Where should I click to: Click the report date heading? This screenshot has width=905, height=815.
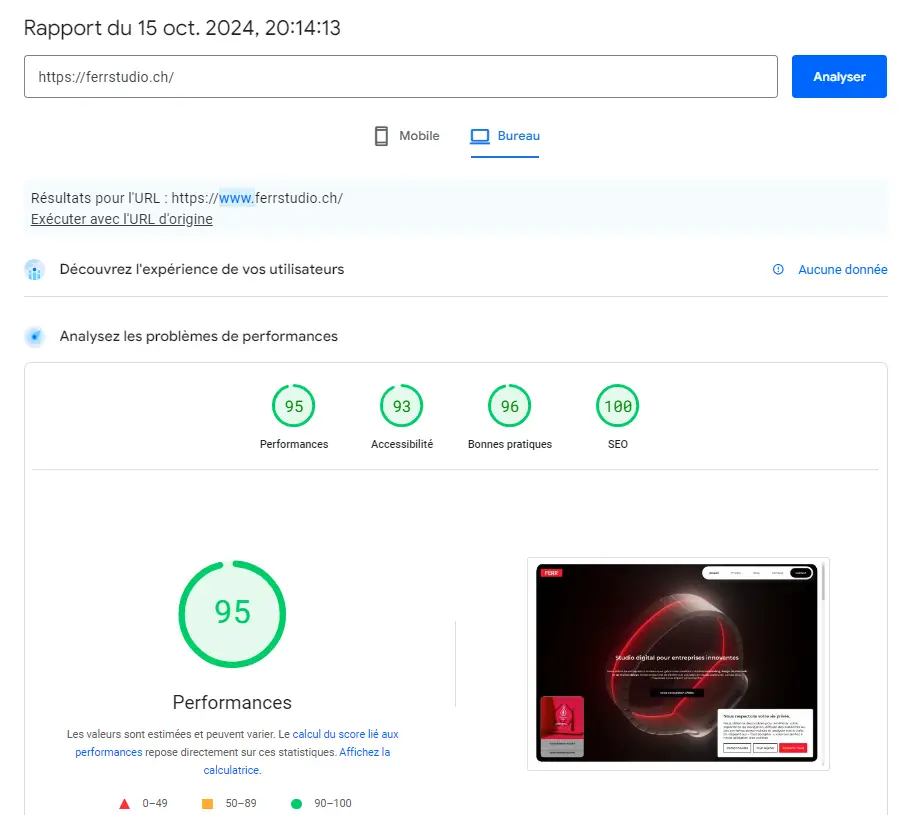182,28
